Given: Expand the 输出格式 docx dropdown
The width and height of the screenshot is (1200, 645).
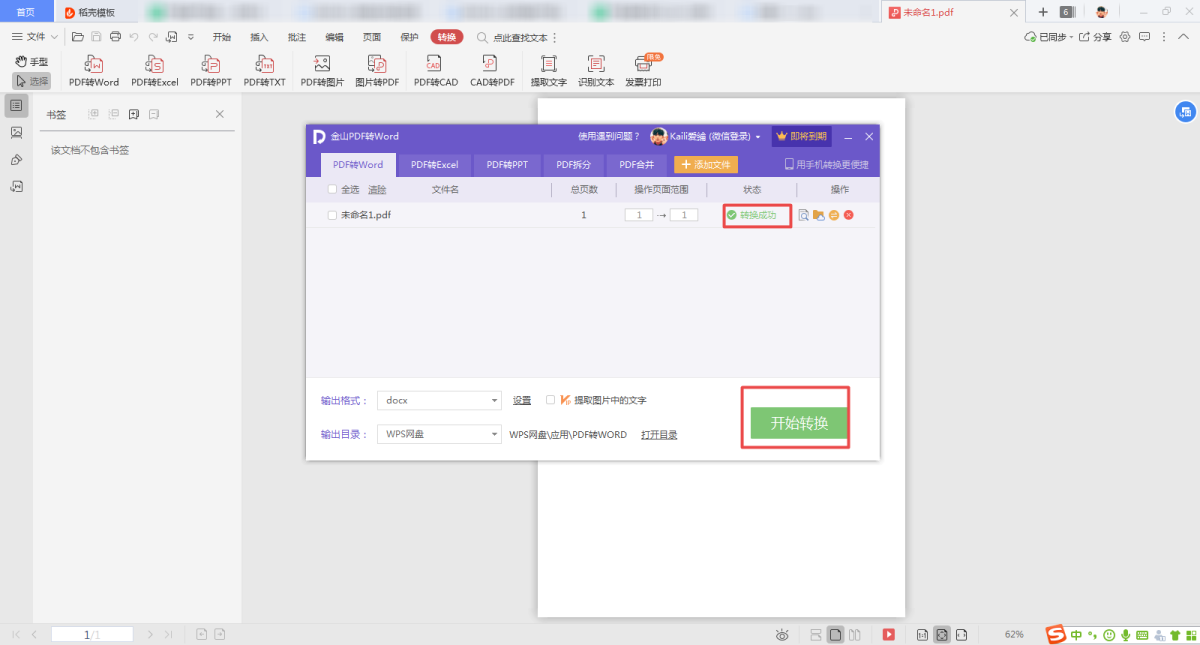Looking at the screenshot, I should [x=494, y=401].
